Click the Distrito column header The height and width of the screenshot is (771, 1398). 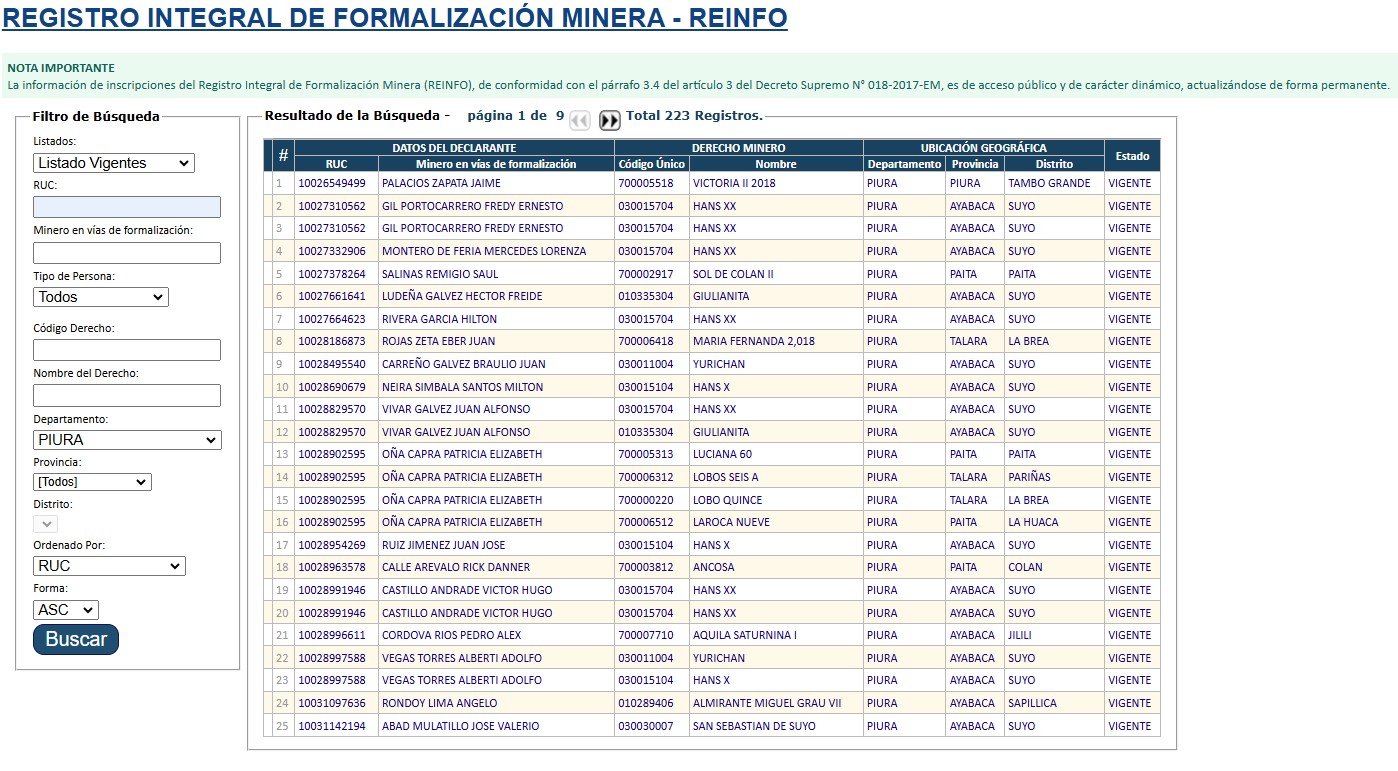[1054, 164]
